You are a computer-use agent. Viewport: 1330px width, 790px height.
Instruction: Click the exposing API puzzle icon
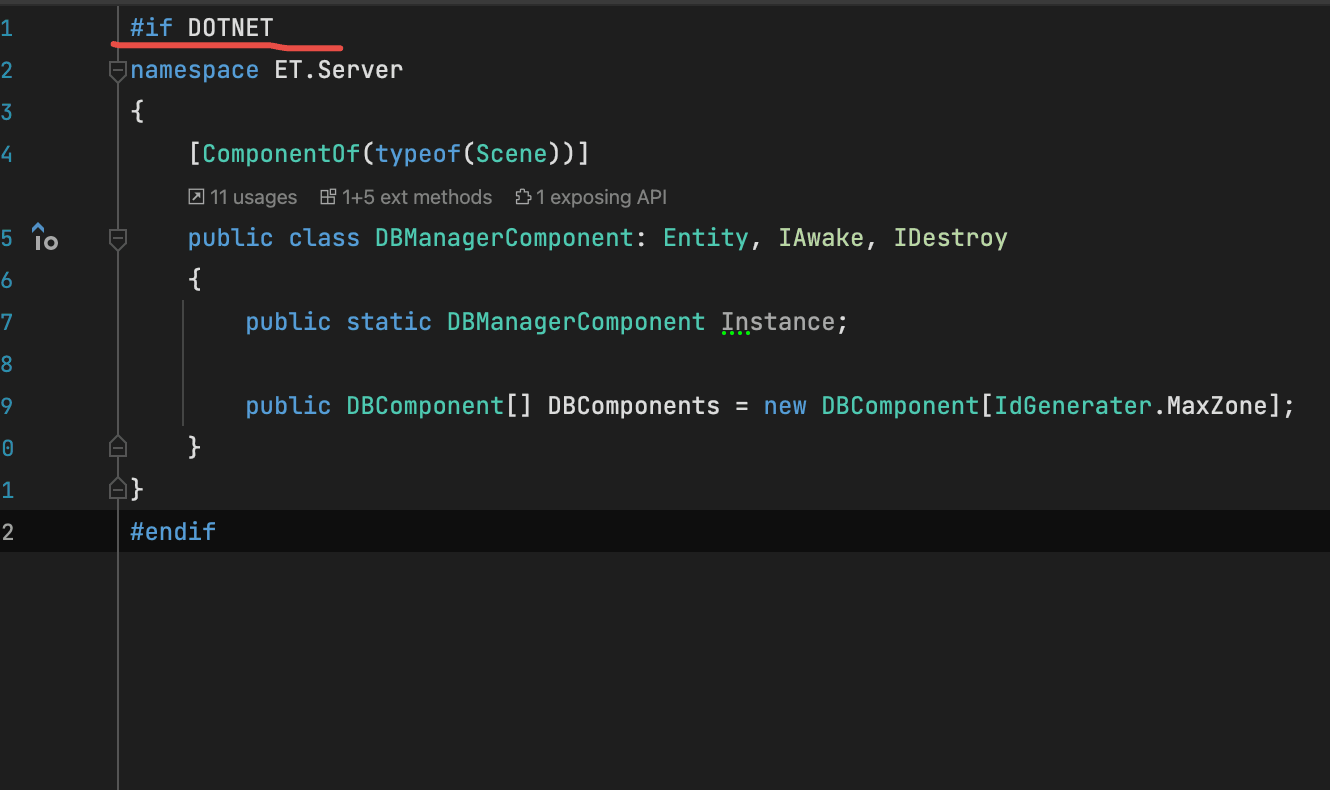tap(523, 197)
